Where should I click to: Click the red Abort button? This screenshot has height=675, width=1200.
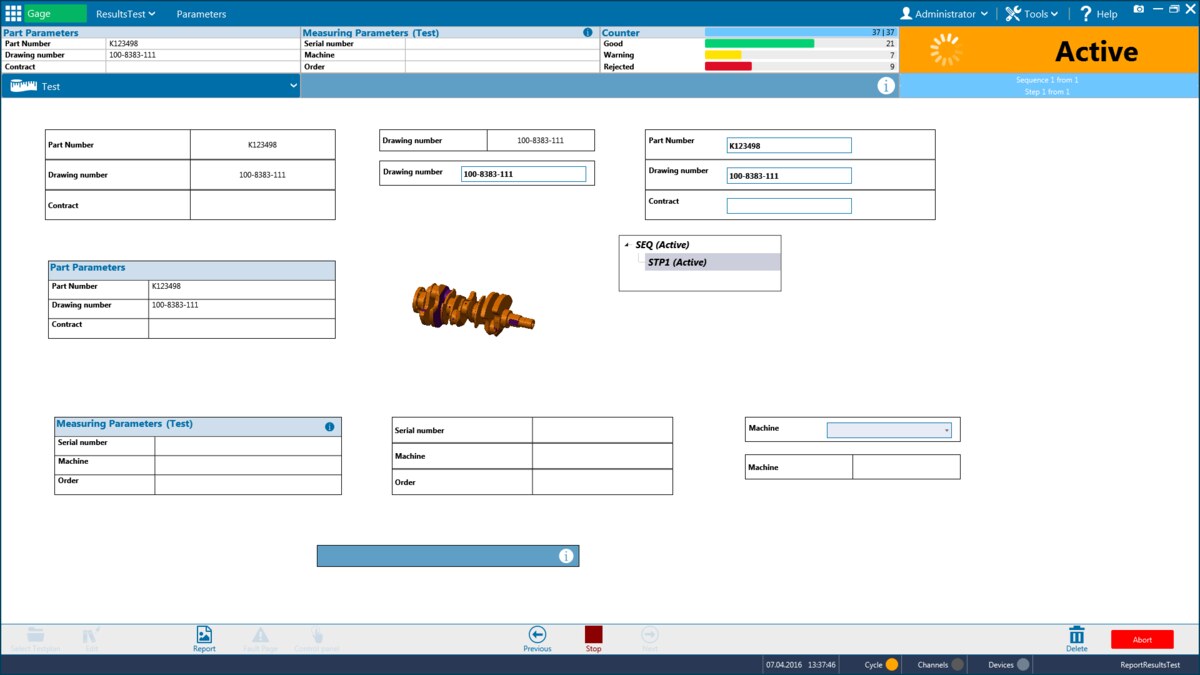click(1142, 638)
